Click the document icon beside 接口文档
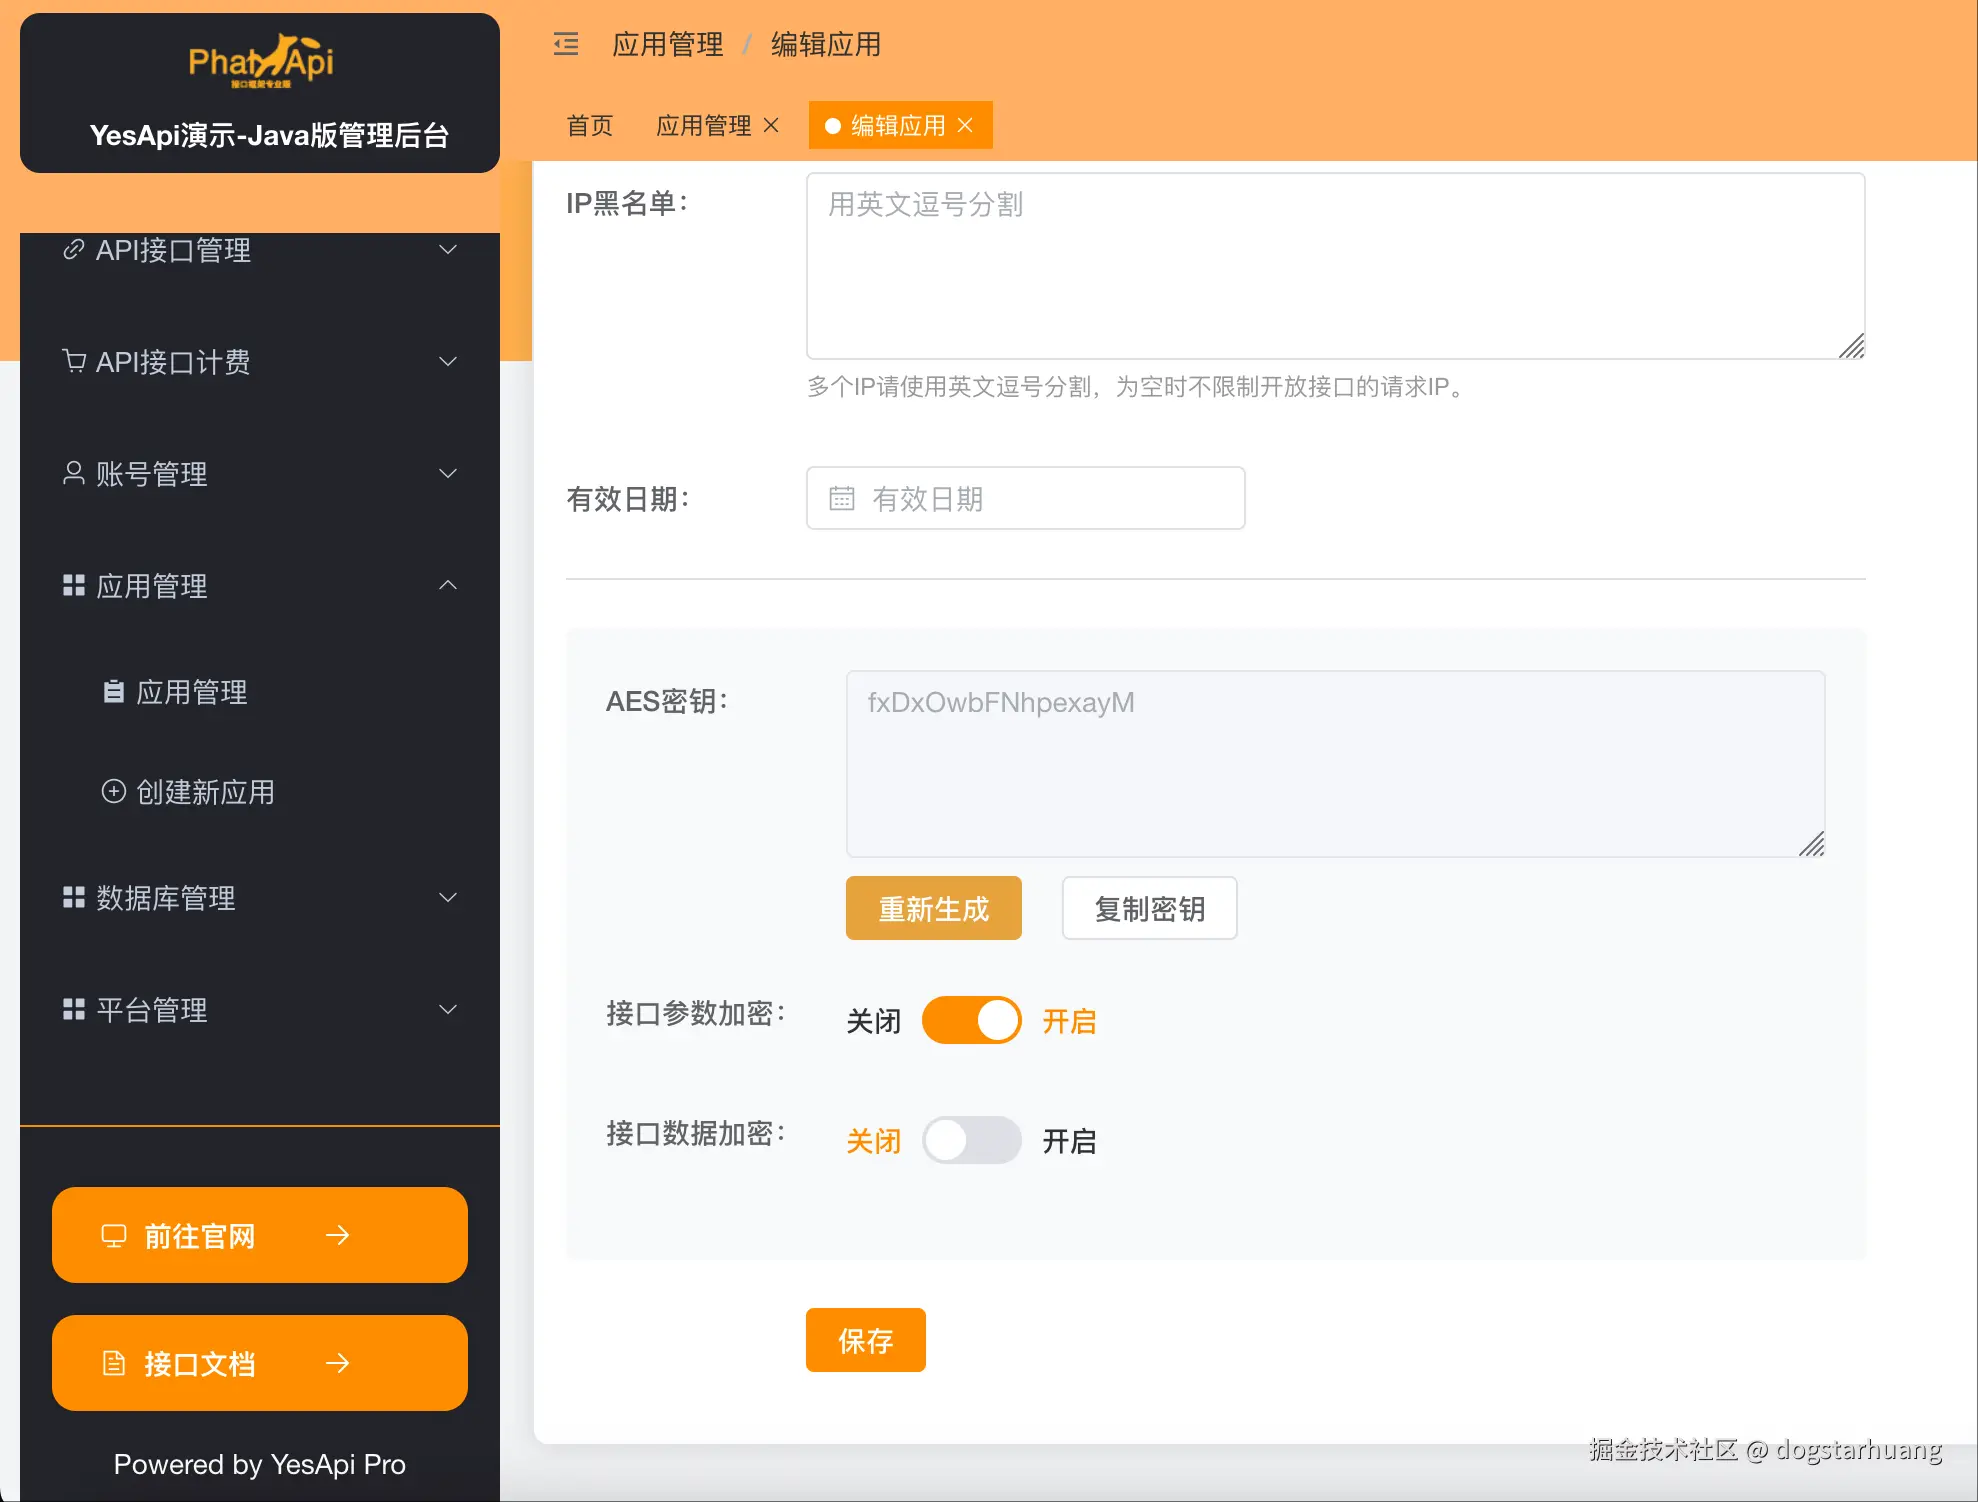 coord(113,1363)
